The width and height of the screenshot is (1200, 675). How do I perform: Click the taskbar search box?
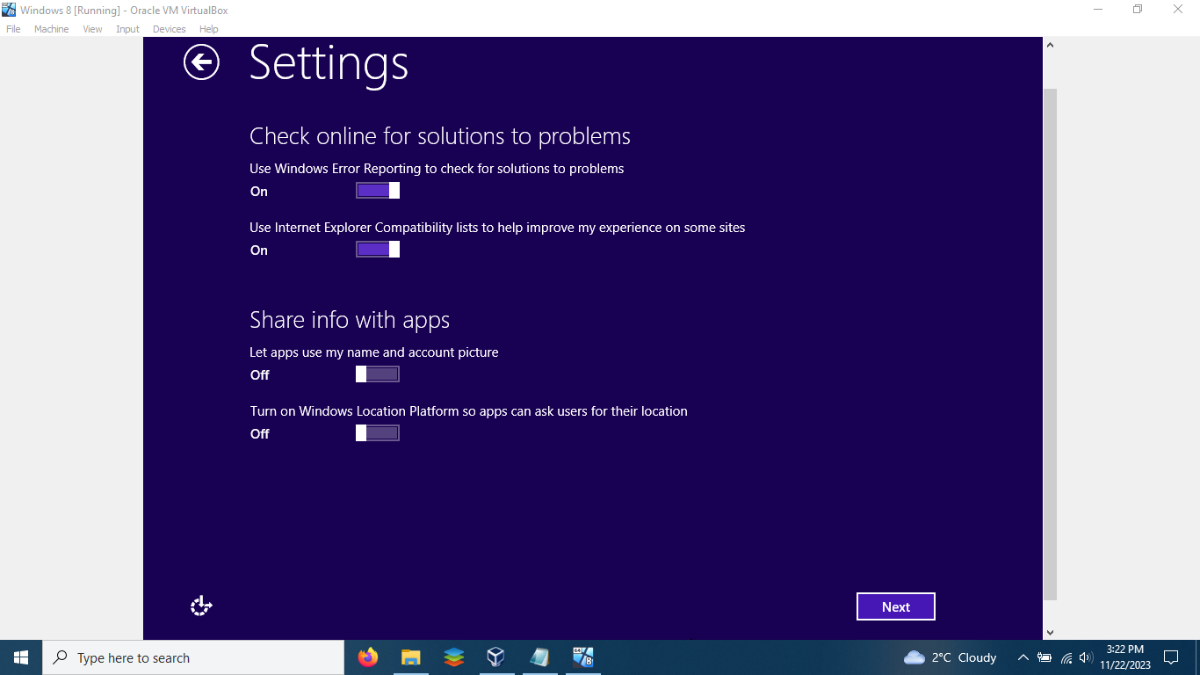coord(193,658)
